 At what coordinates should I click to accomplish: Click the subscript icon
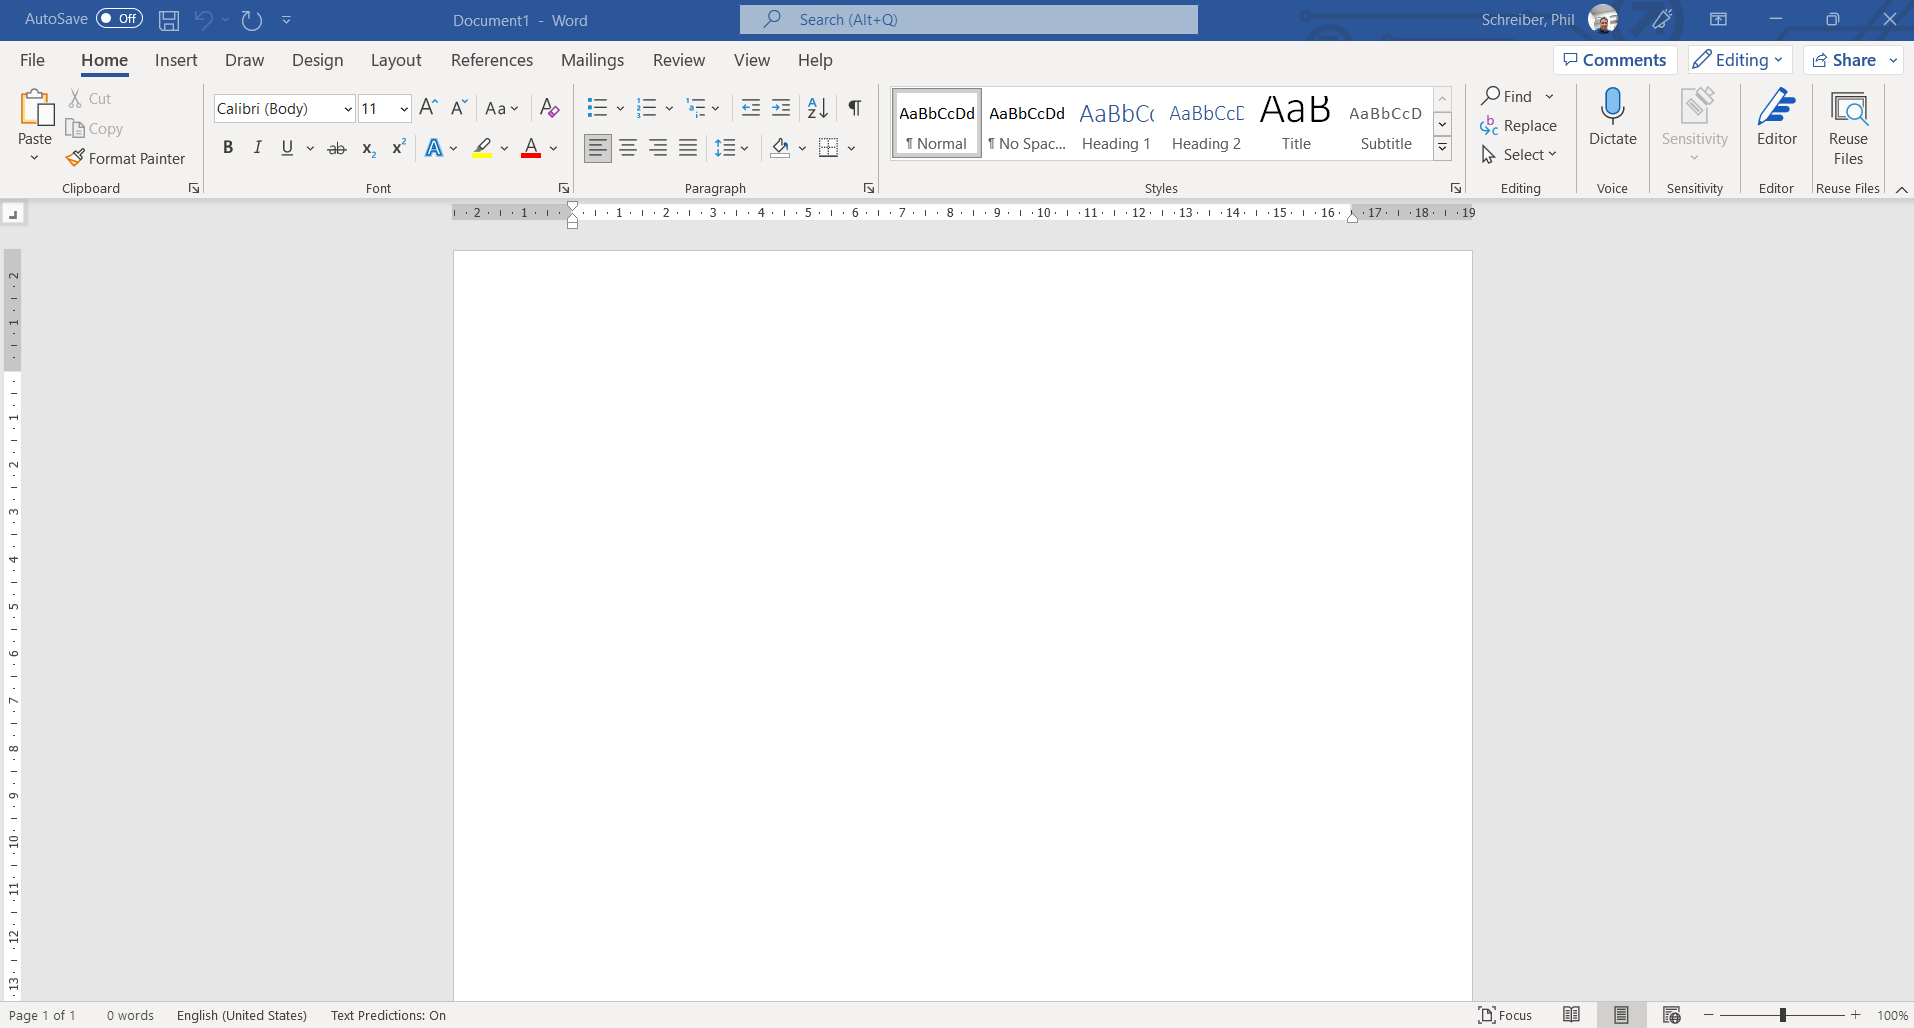click(368, 147)
